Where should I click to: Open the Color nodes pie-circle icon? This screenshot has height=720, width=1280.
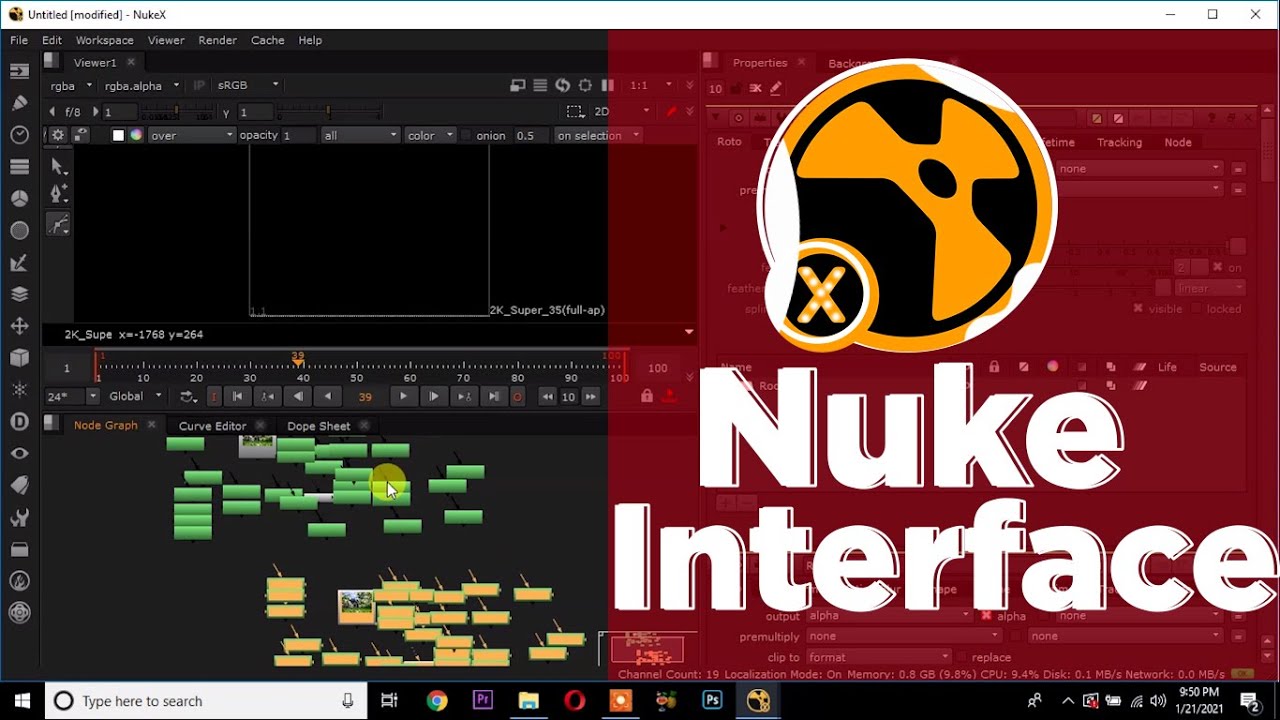[x=19, y=198]
